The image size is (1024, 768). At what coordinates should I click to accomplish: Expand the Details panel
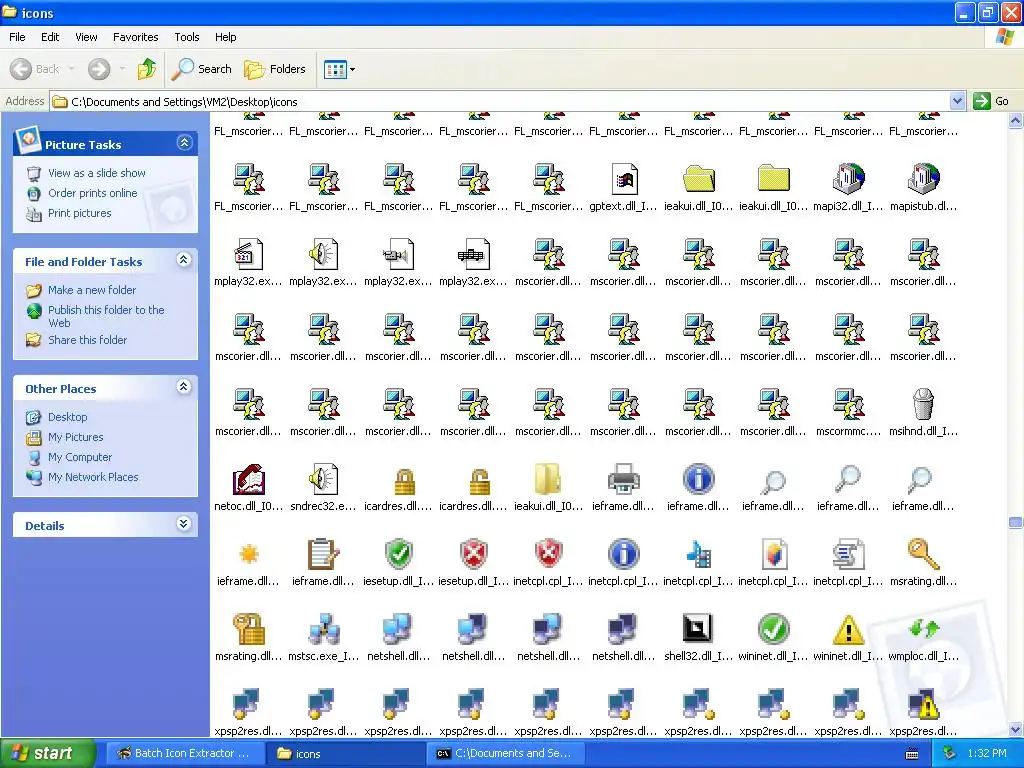point(184,524)
